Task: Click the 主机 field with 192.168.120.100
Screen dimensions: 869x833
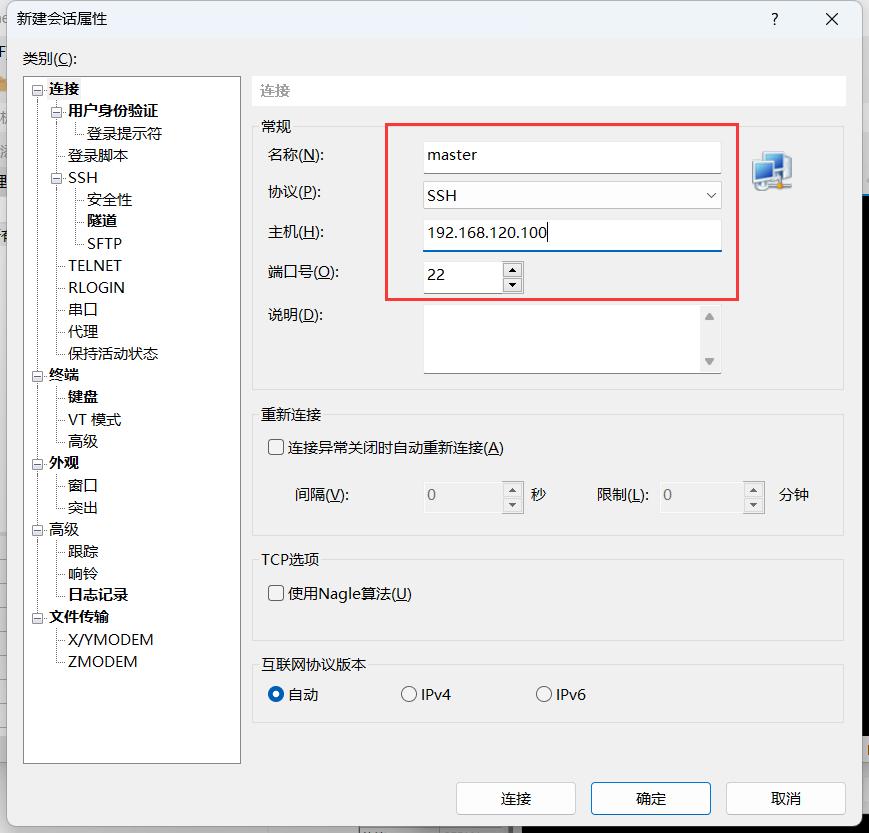Action: coord(572,234)
